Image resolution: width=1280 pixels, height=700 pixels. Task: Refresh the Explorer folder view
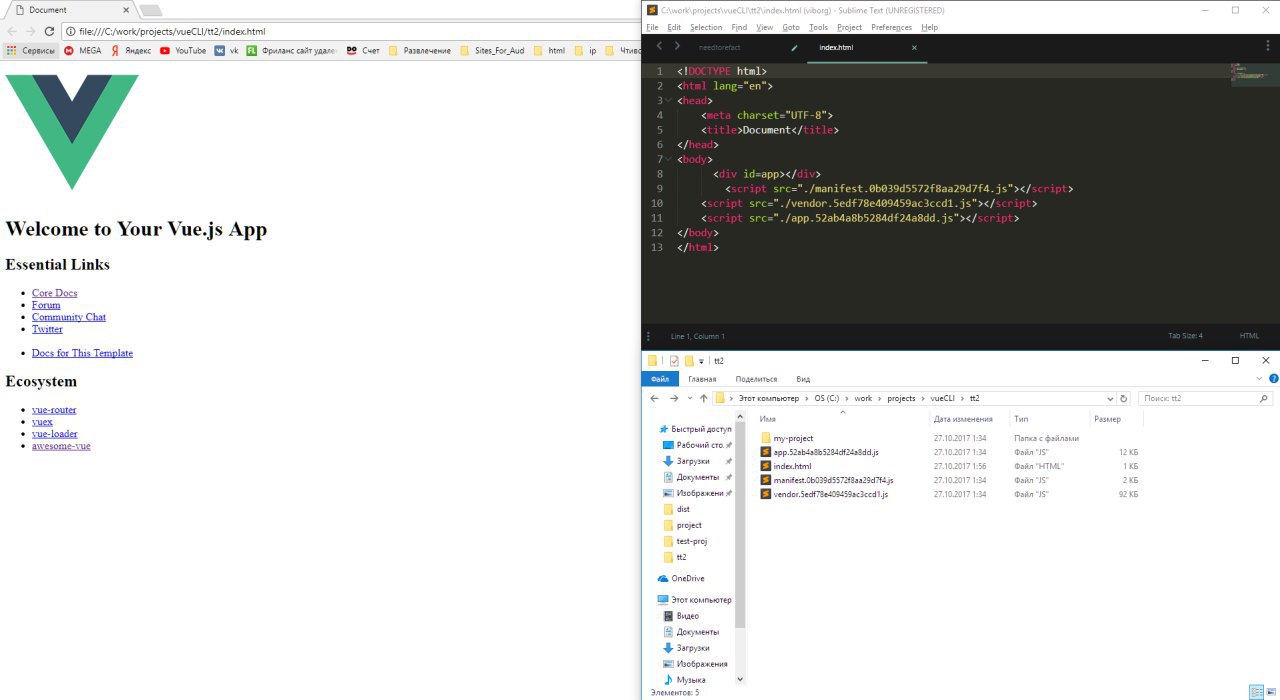[1123, 398]
